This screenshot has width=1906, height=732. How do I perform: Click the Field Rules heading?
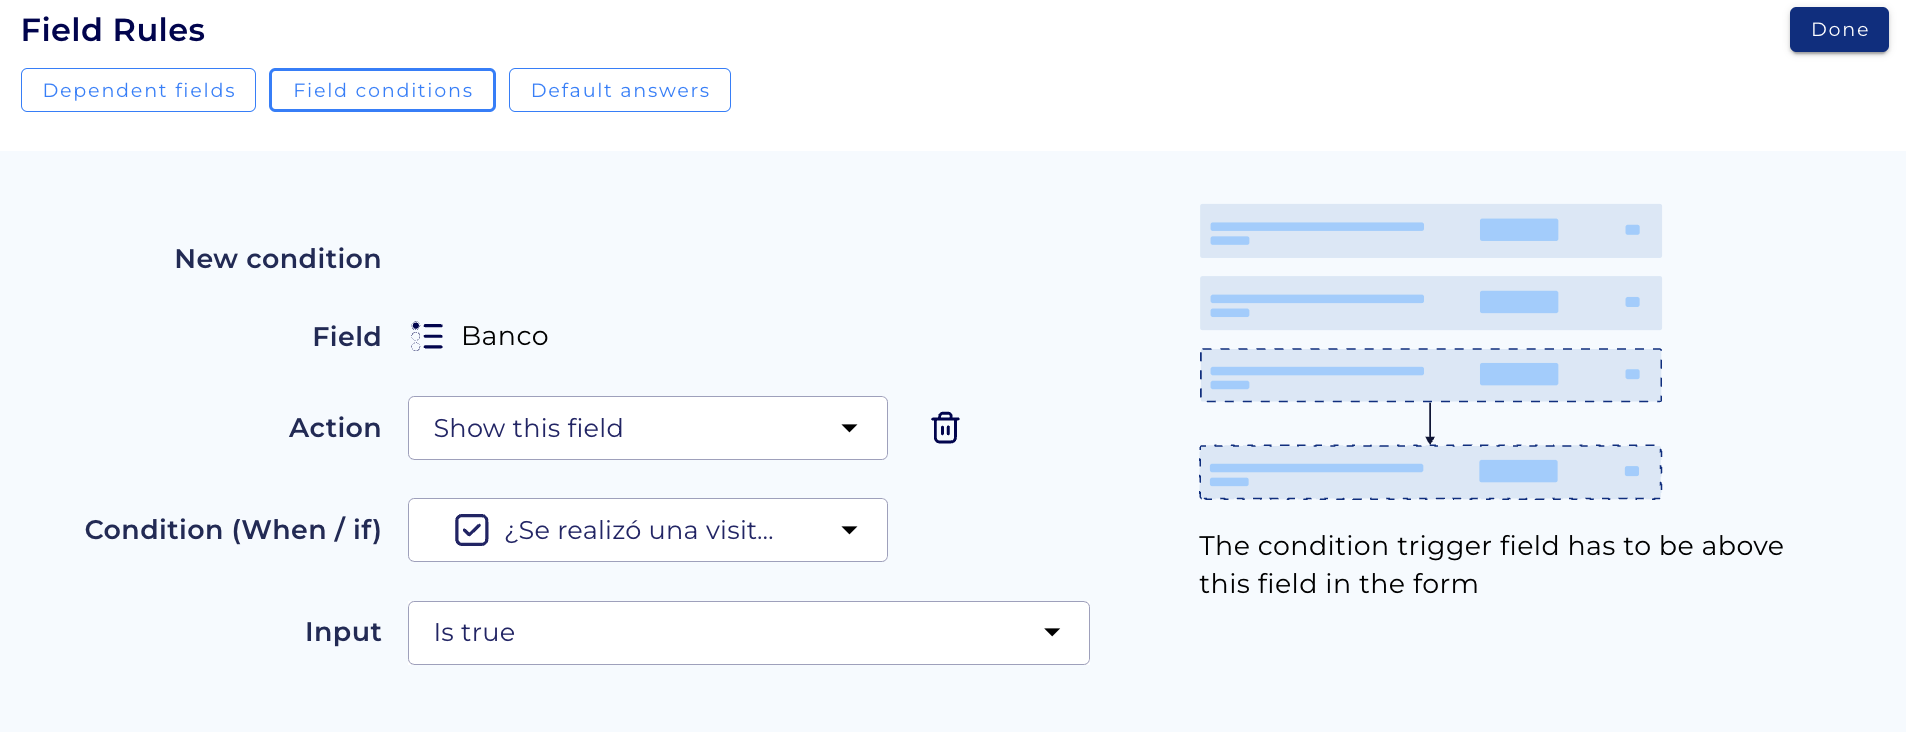click(112, 29)
